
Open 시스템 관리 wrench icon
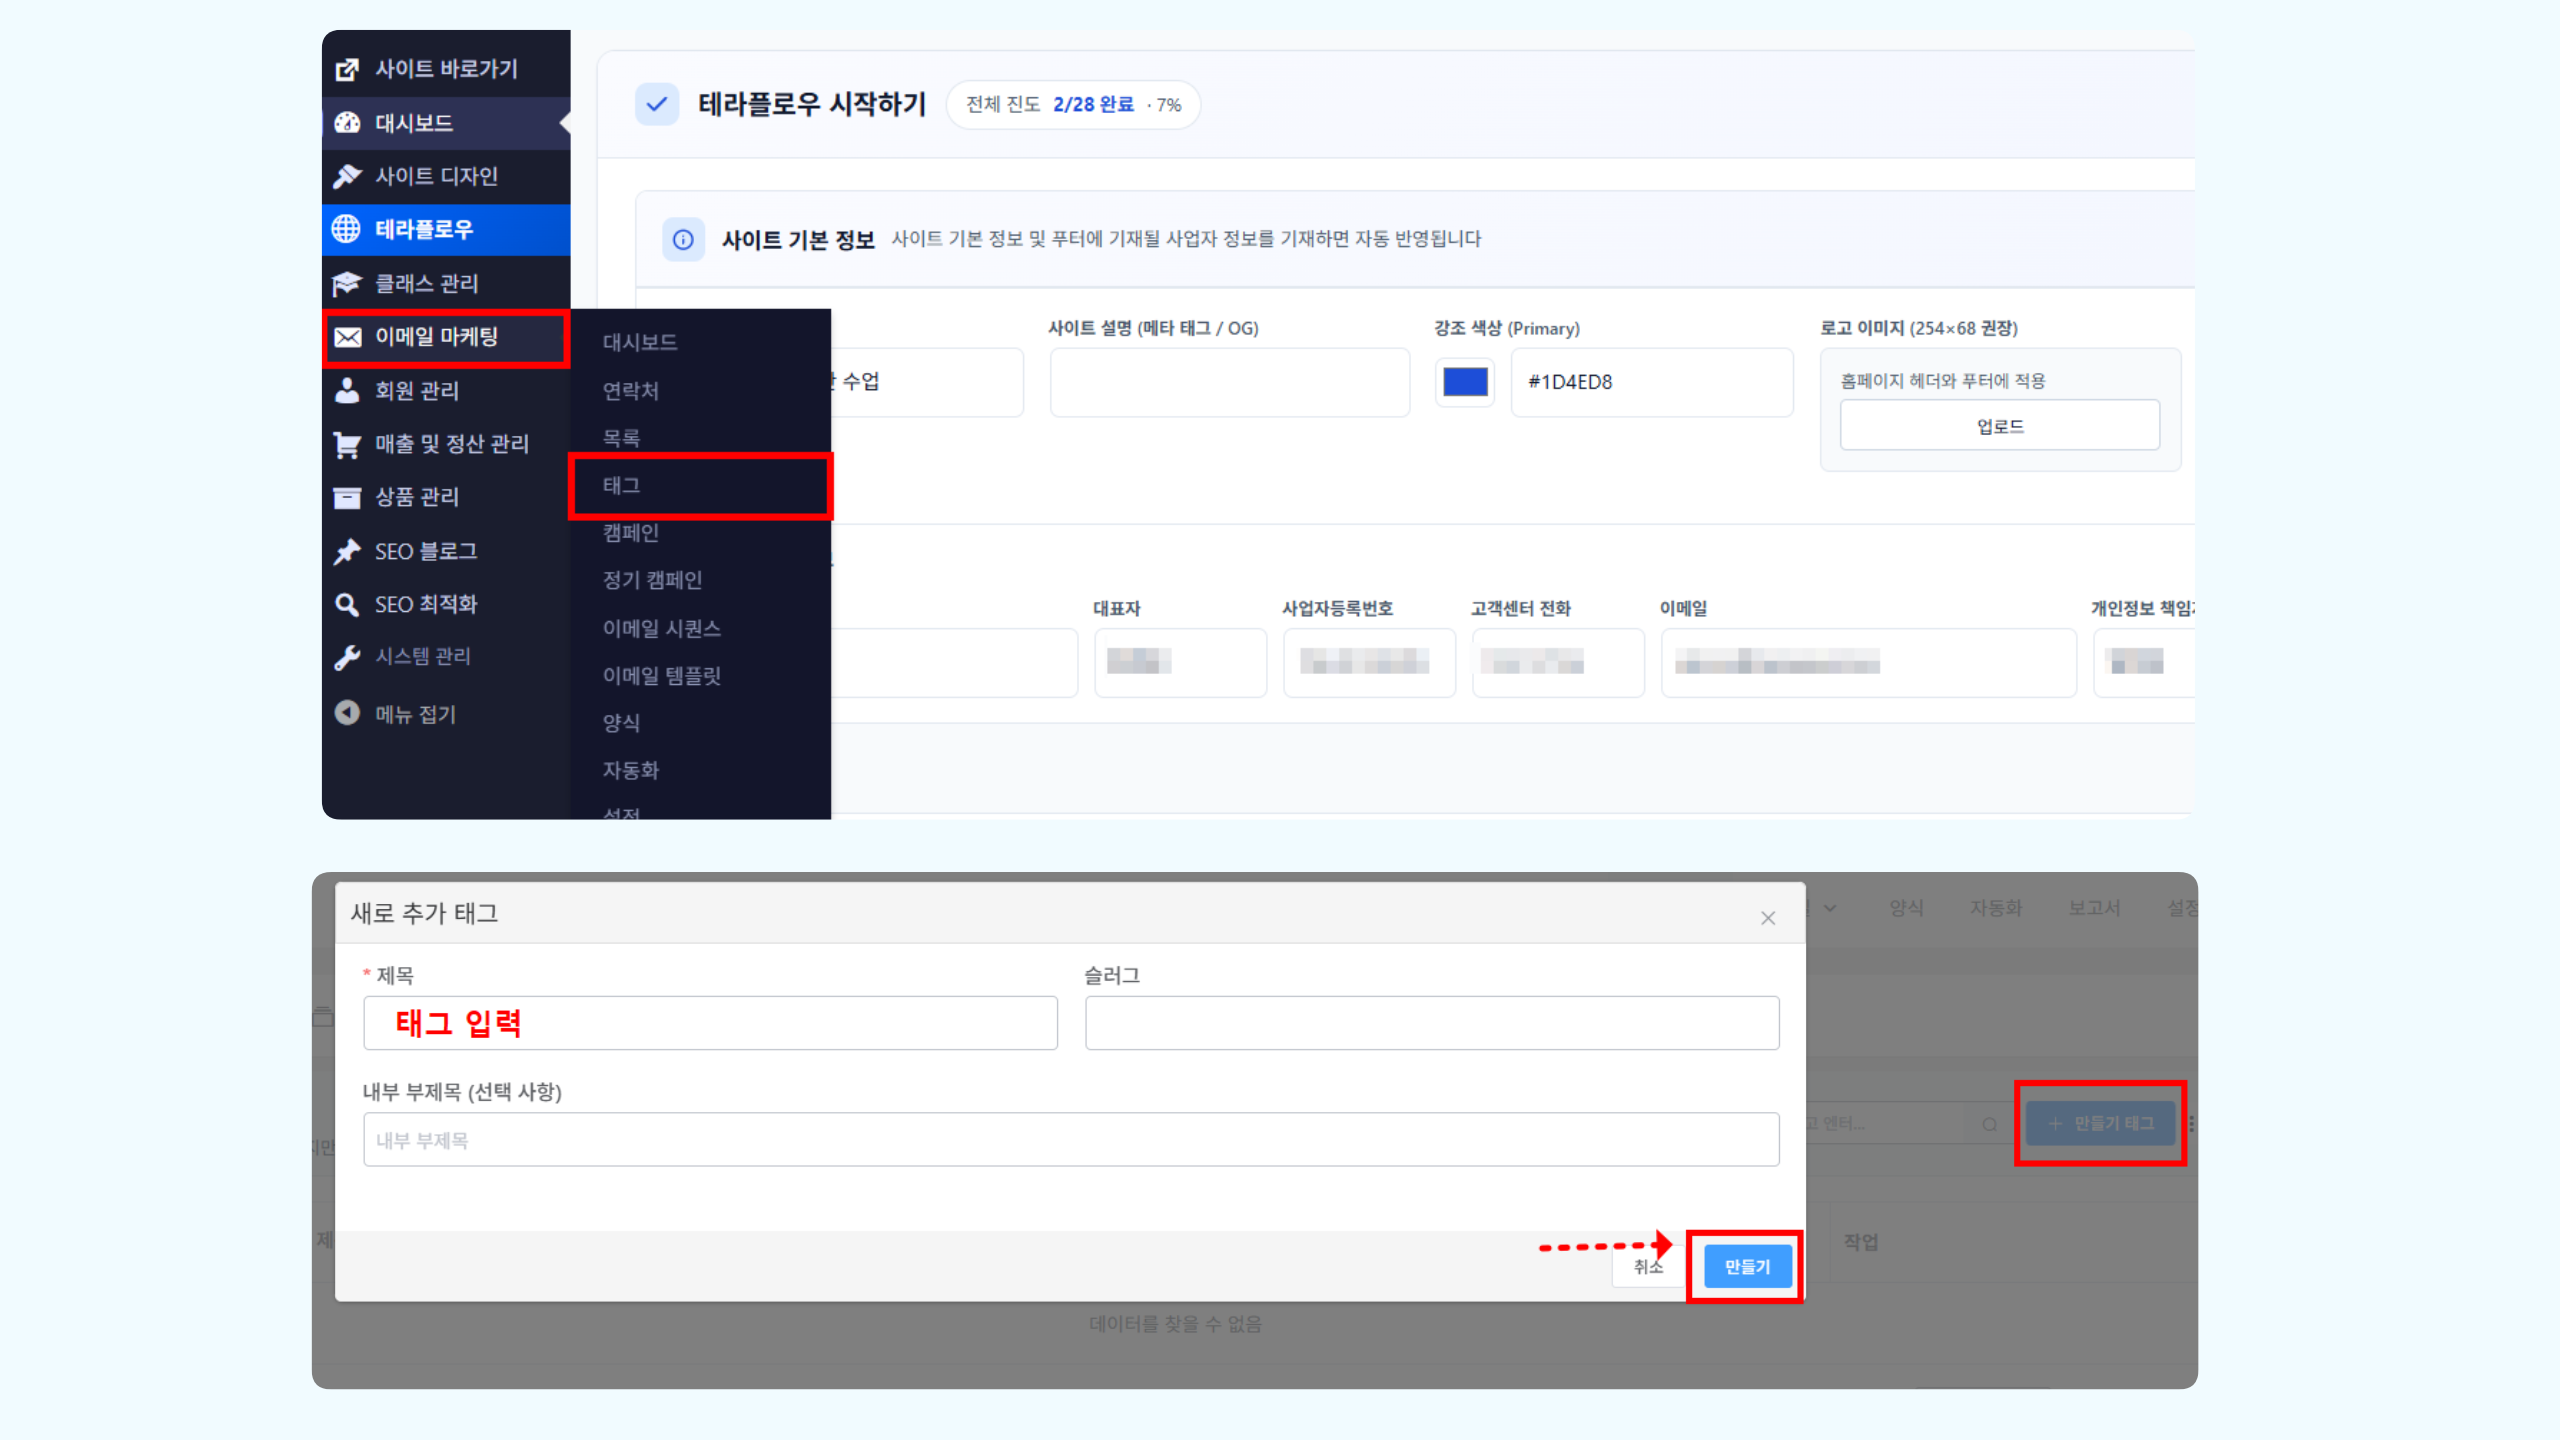[347, 657]
